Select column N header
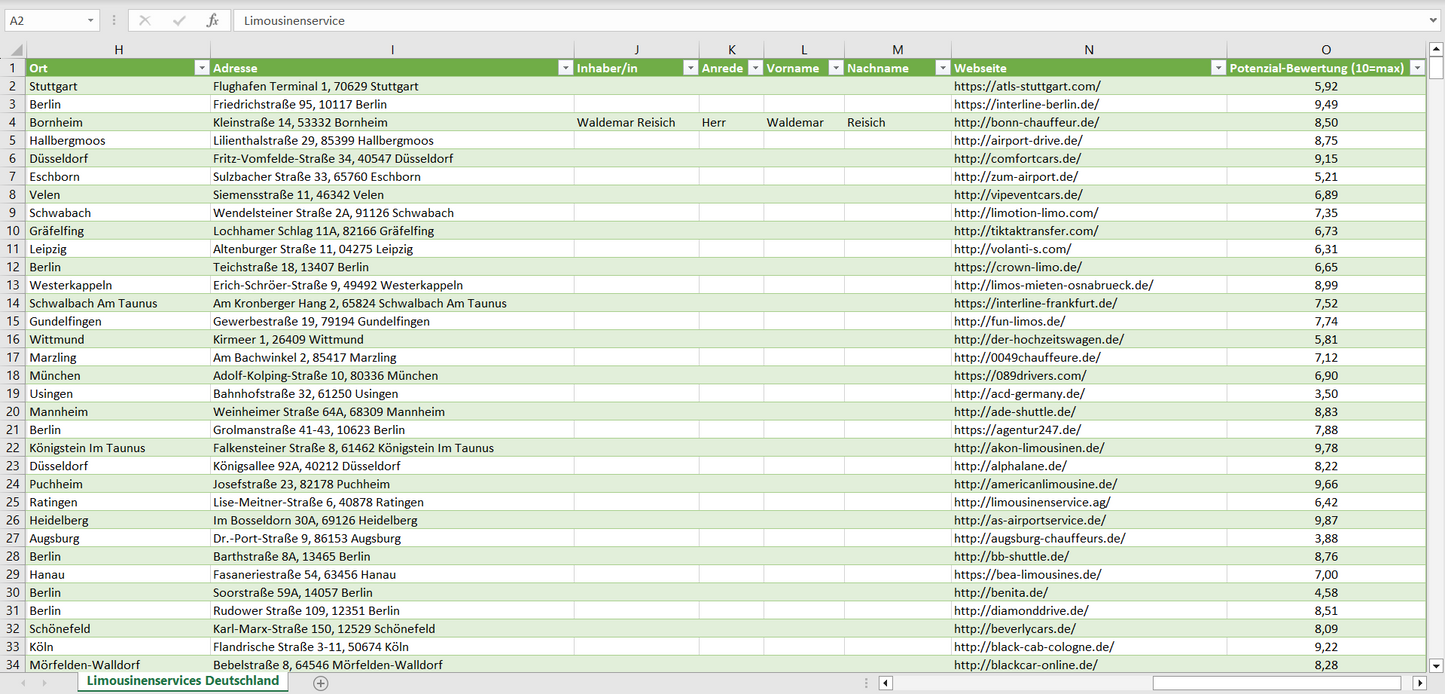 (x=1089, y=50)
